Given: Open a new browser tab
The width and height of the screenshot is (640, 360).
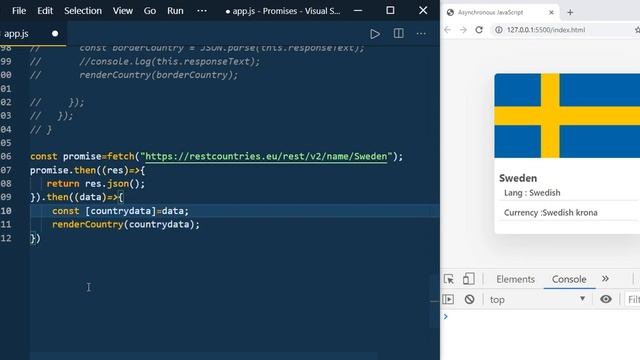Looking at the screenshot, I should pyautogui.click(x=570, y=12).
